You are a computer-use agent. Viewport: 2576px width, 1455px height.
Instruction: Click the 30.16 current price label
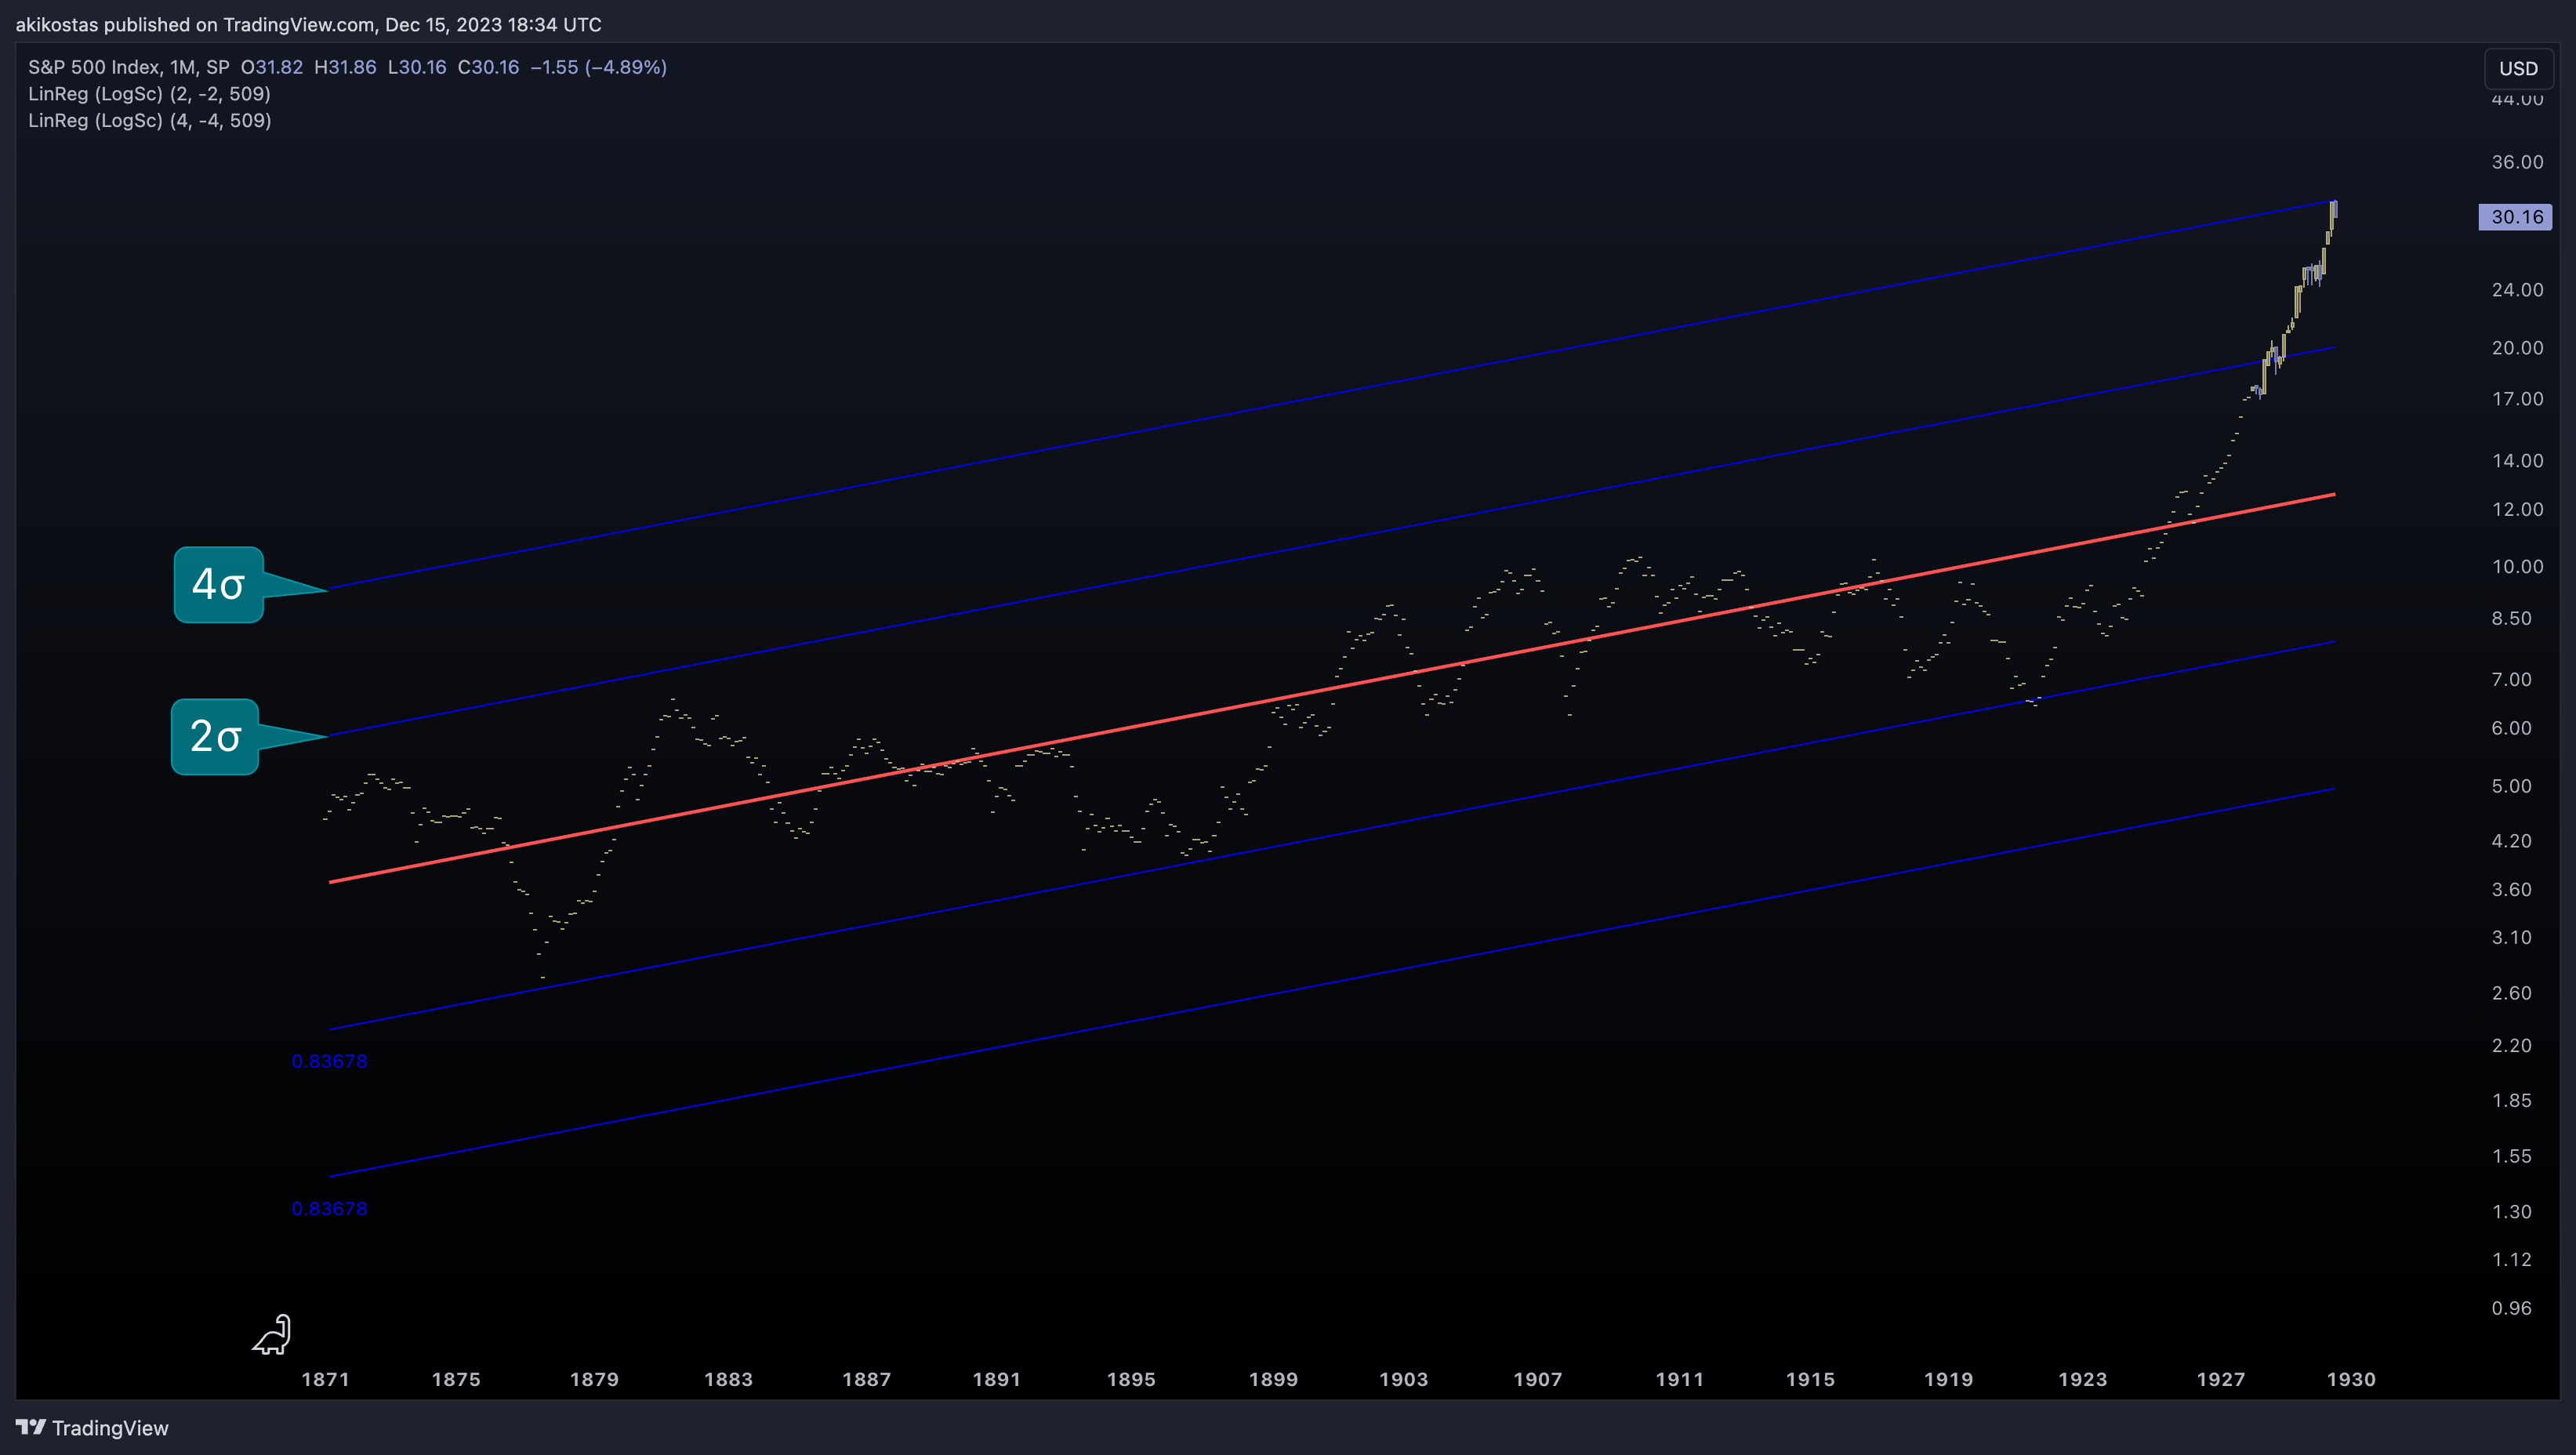[x=2516, y=217]
